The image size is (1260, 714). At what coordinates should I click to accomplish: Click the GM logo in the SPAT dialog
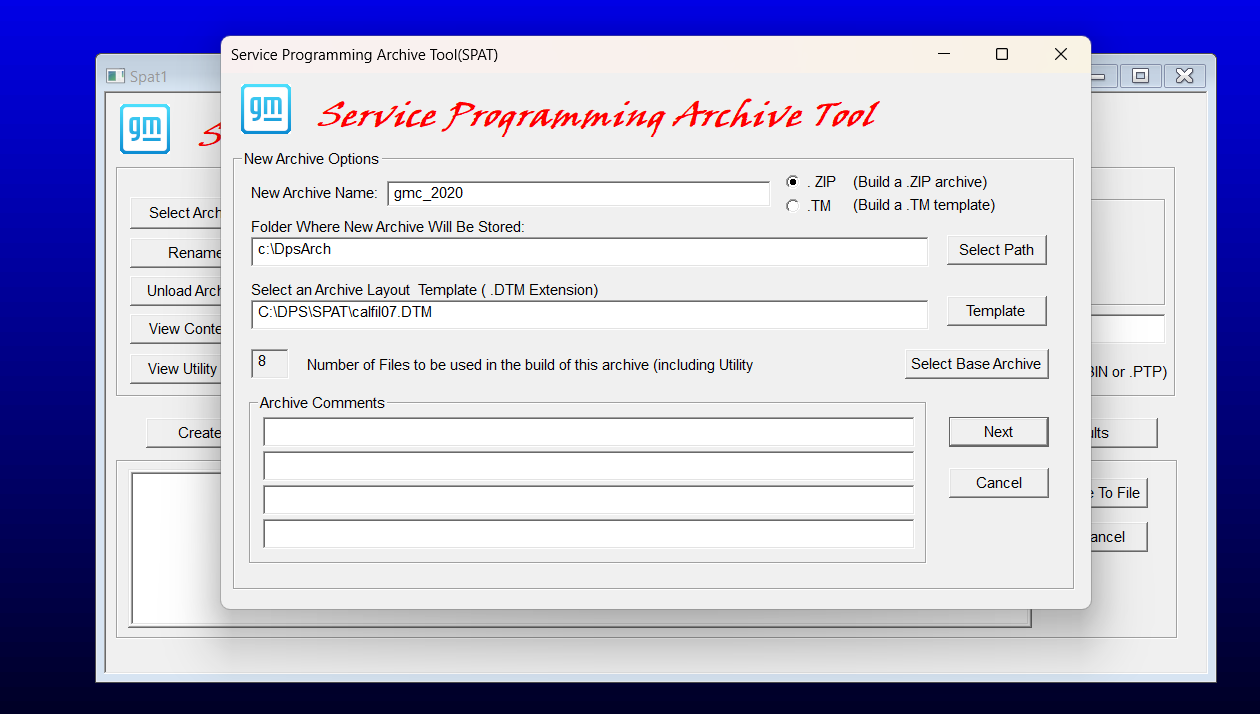click(x=265, y=109)
